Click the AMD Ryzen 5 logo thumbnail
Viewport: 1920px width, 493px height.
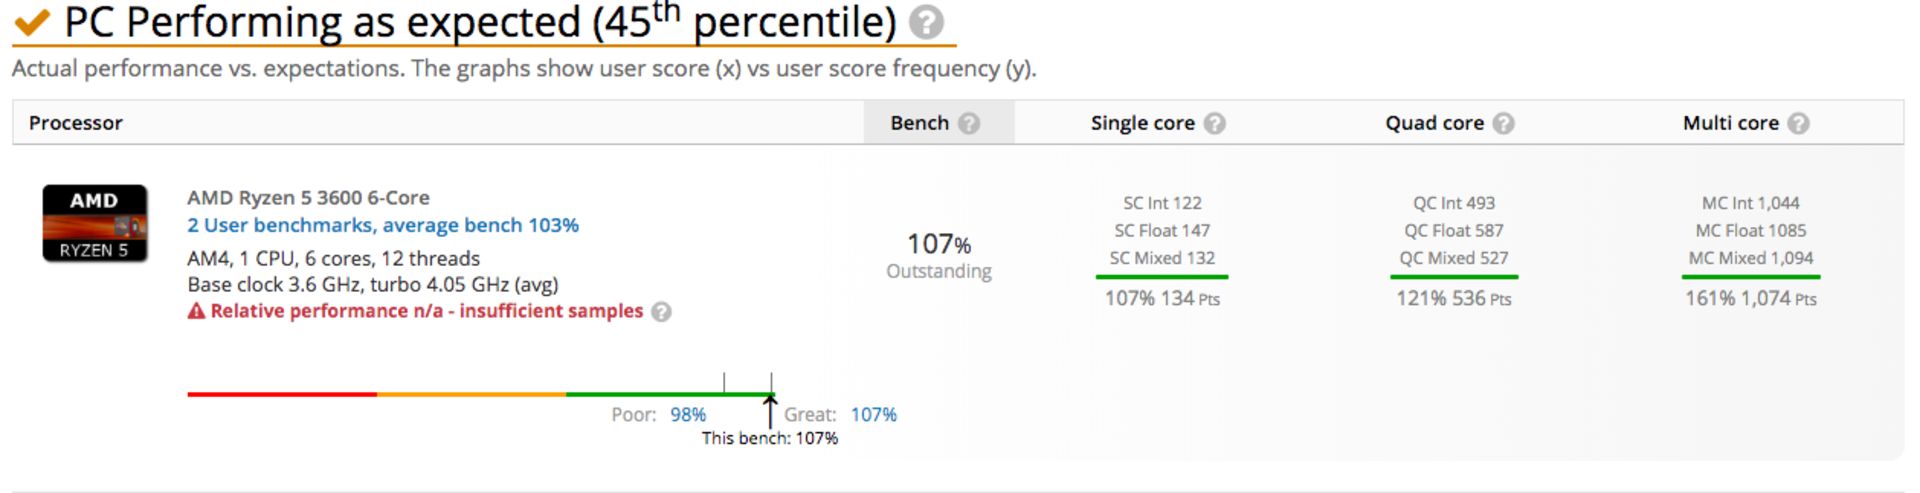(x=95, y=223)
